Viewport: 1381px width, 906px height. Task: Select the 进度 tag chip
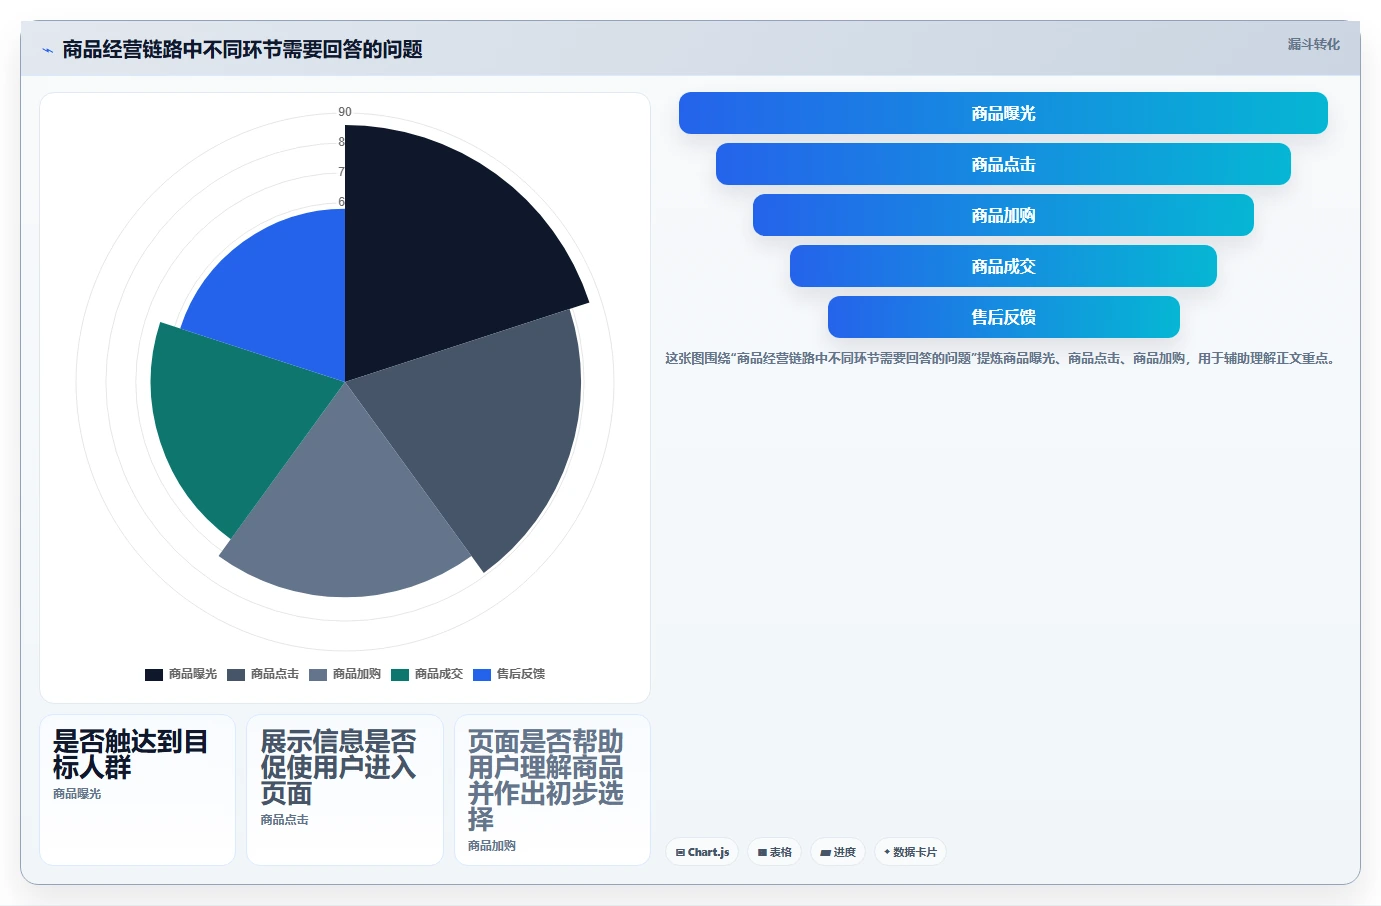point(838,852)
